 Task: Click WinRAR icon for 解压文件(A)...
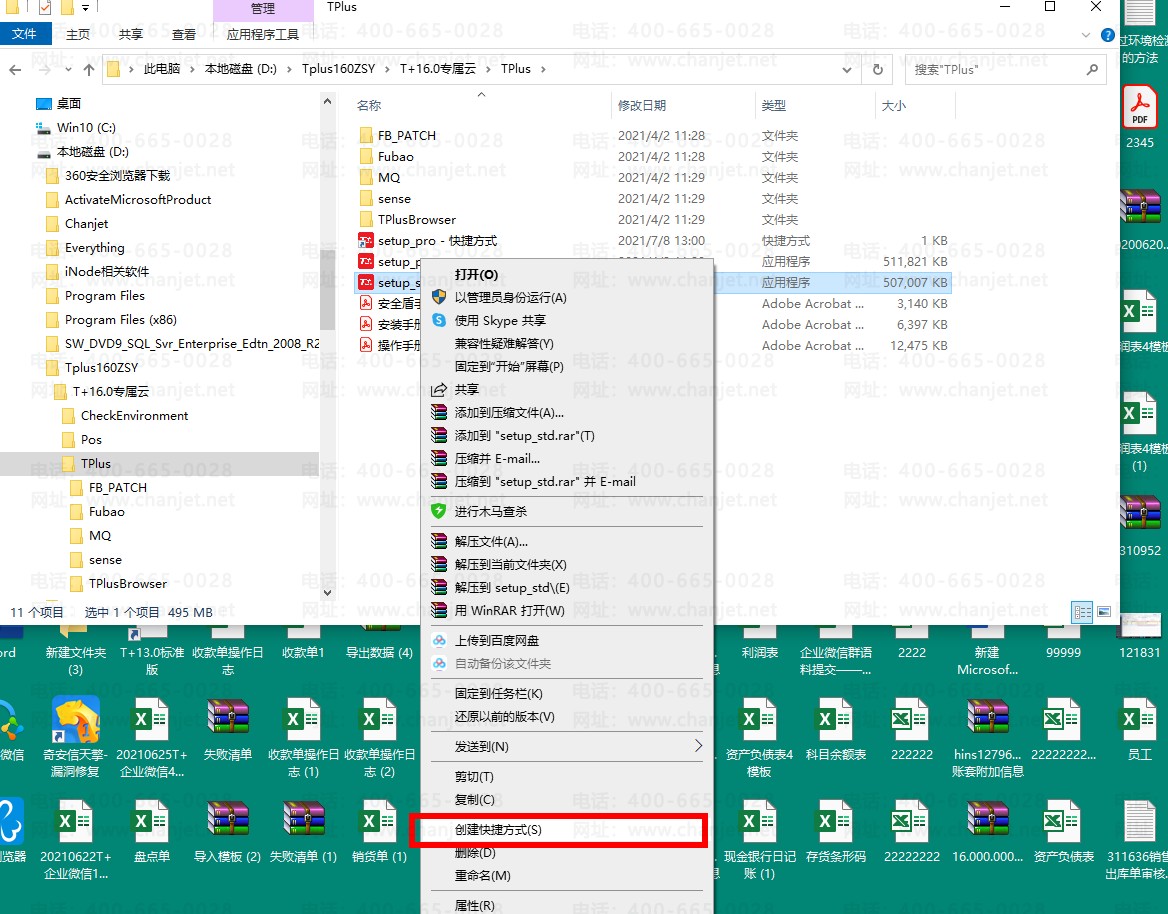coord(439,542)
